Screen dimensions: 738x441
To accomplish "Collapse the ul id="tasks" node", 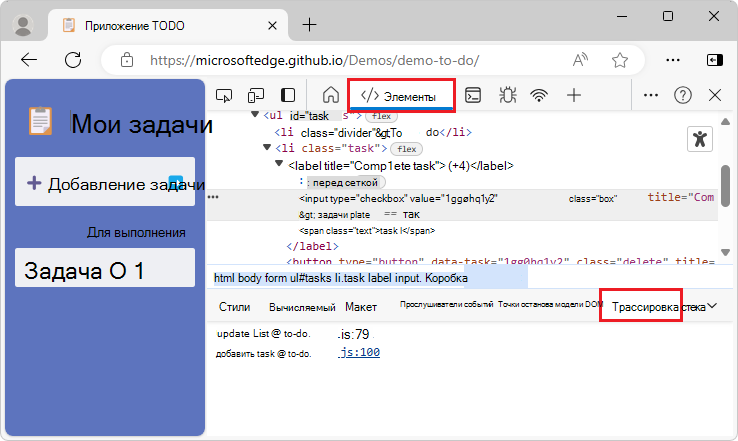I will [255, 114].
